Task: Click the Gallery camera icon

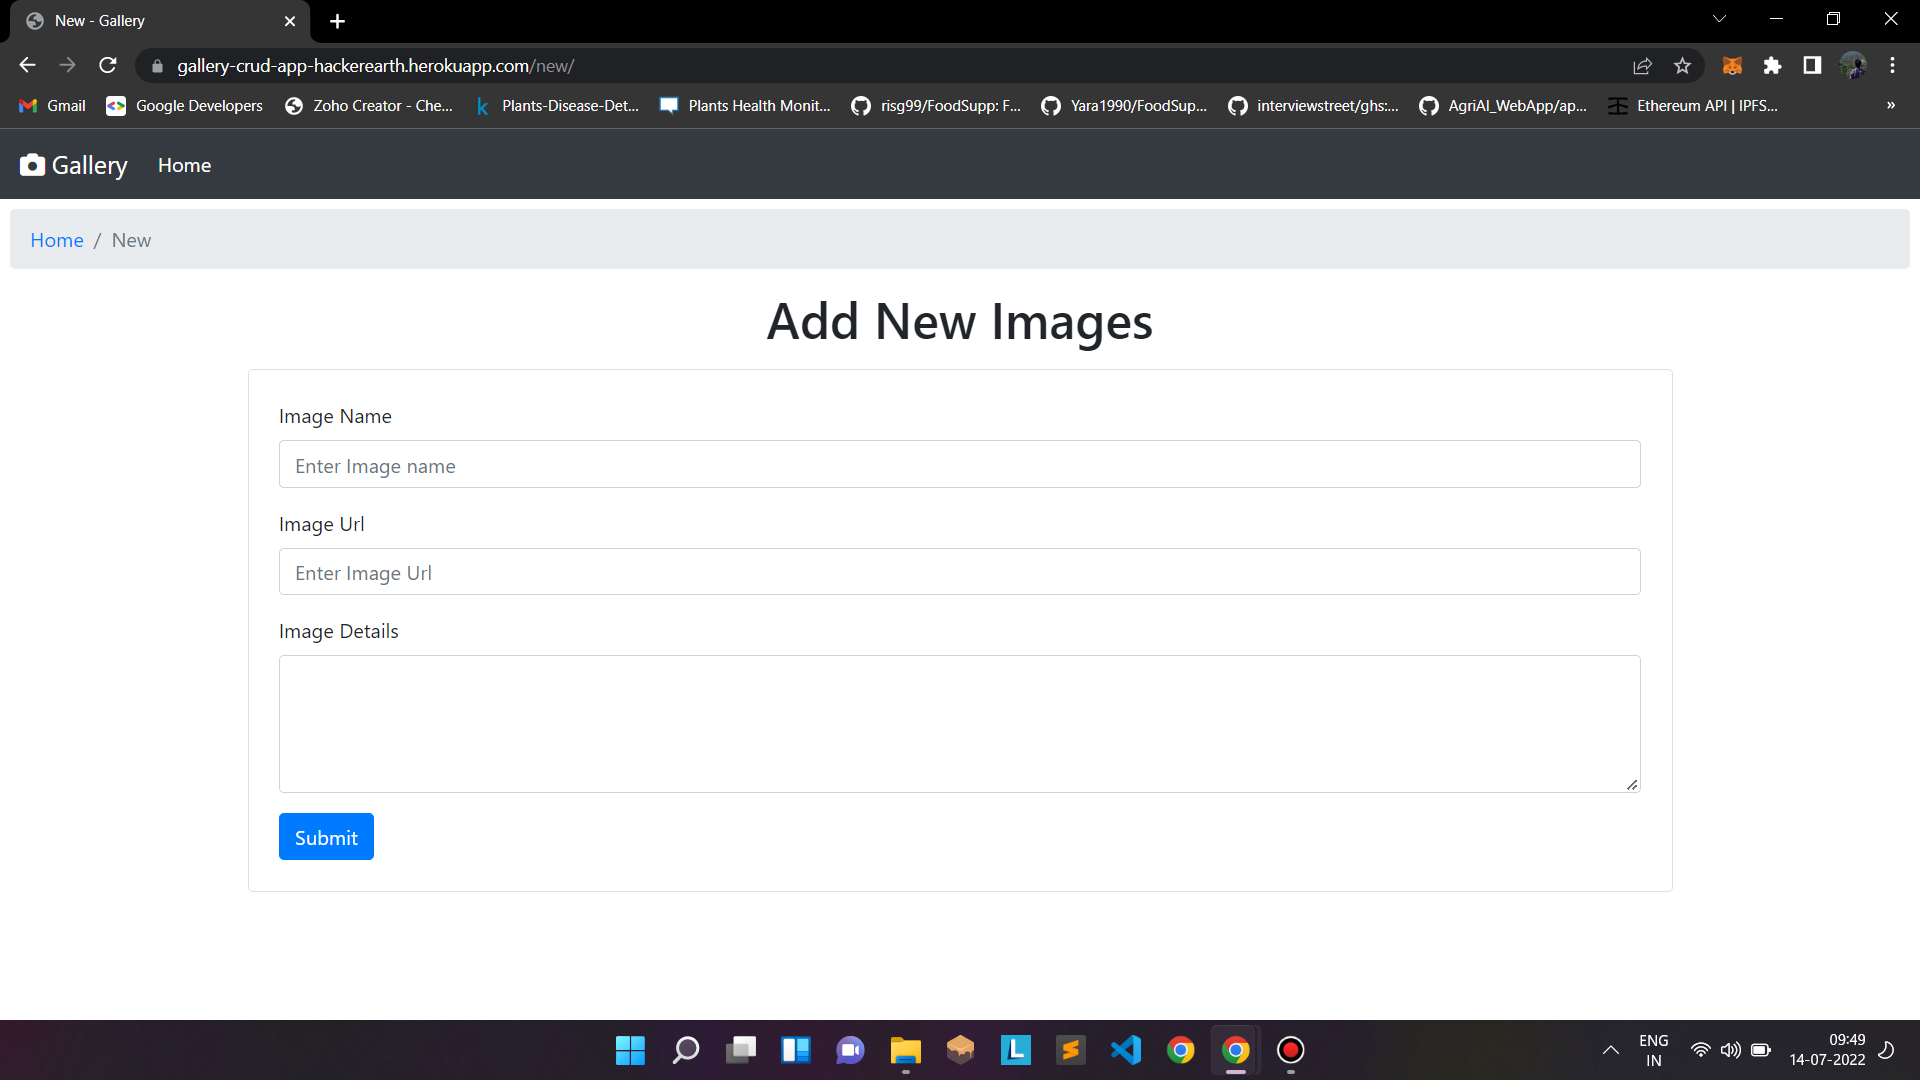Action: (x=32, y=165)
